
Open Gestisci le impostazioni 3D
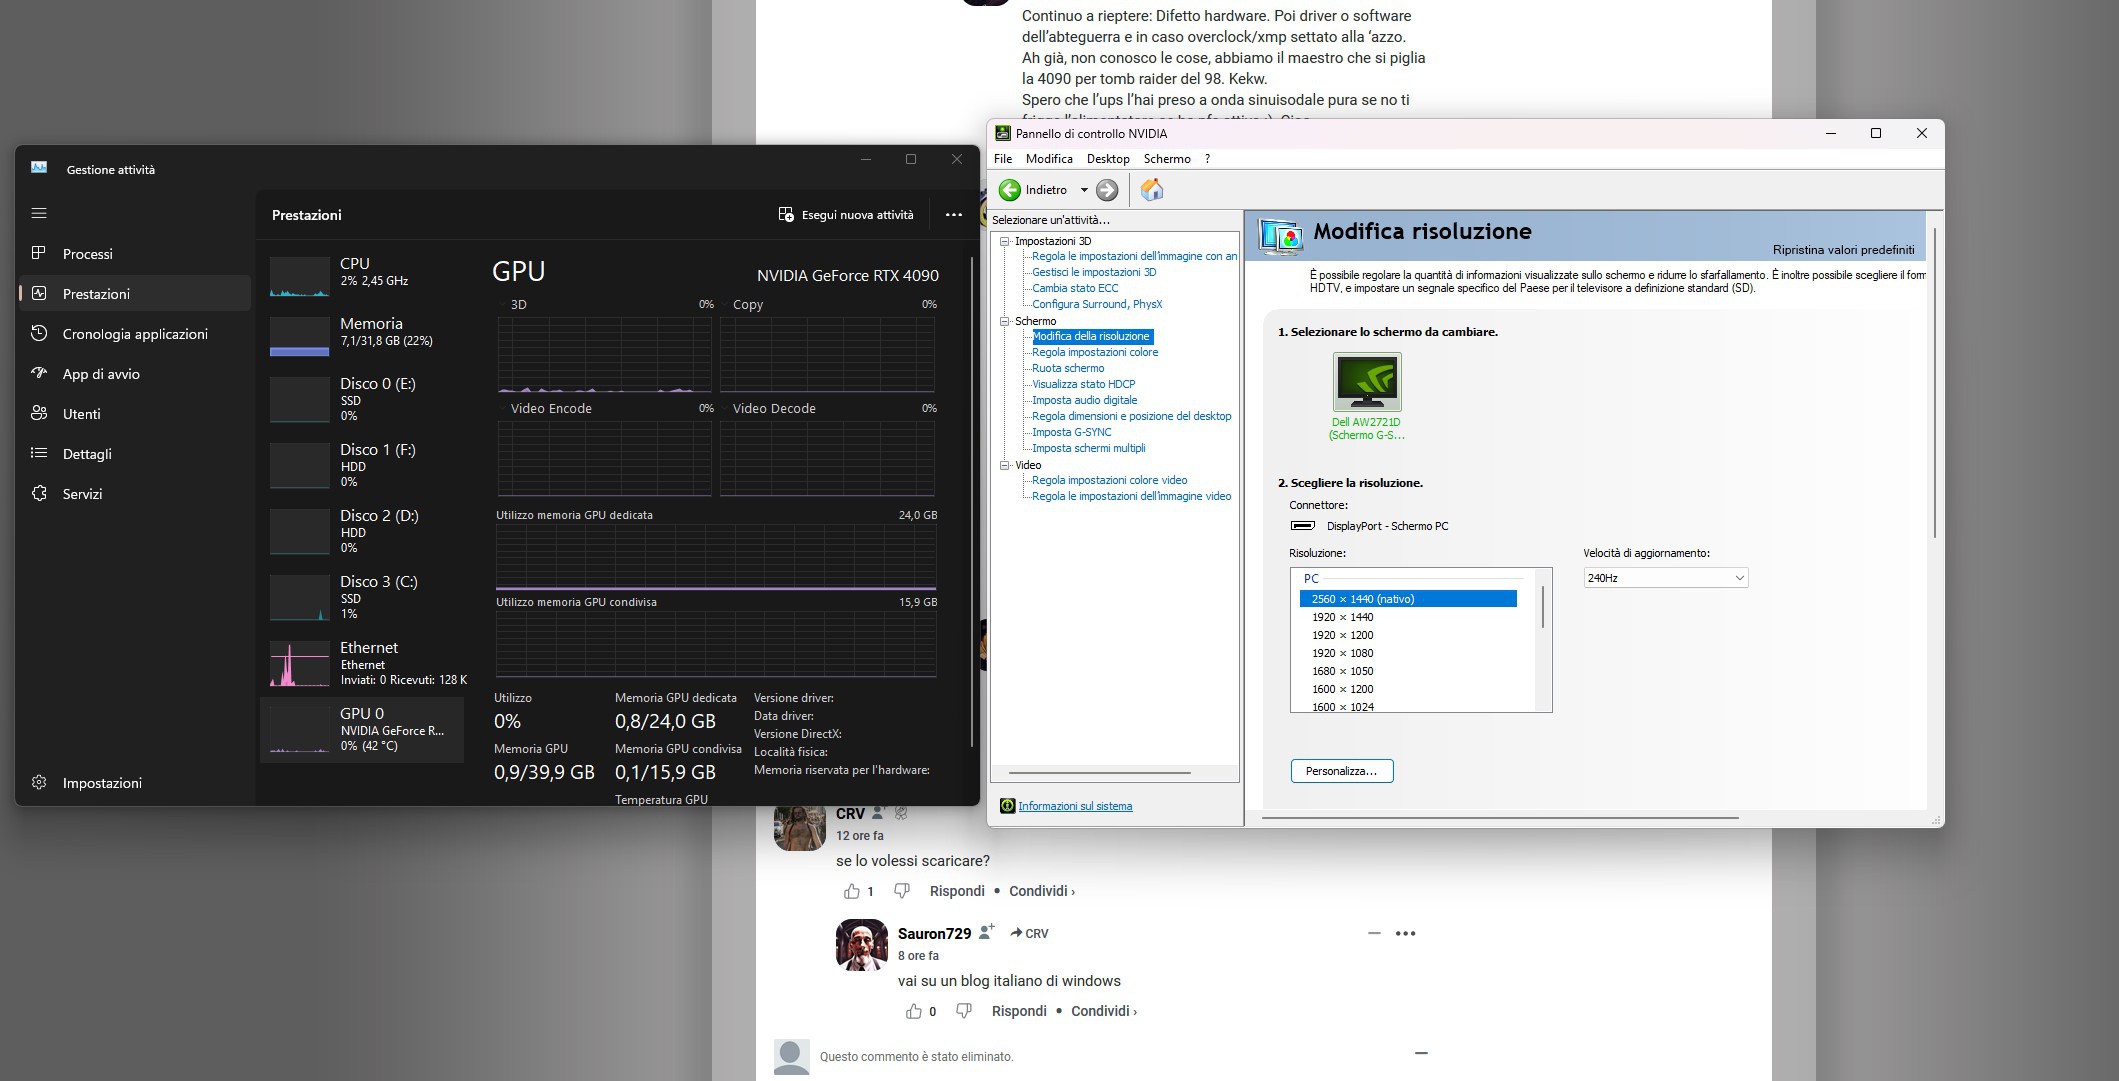pyautogui.click(x=1094, y=272)
